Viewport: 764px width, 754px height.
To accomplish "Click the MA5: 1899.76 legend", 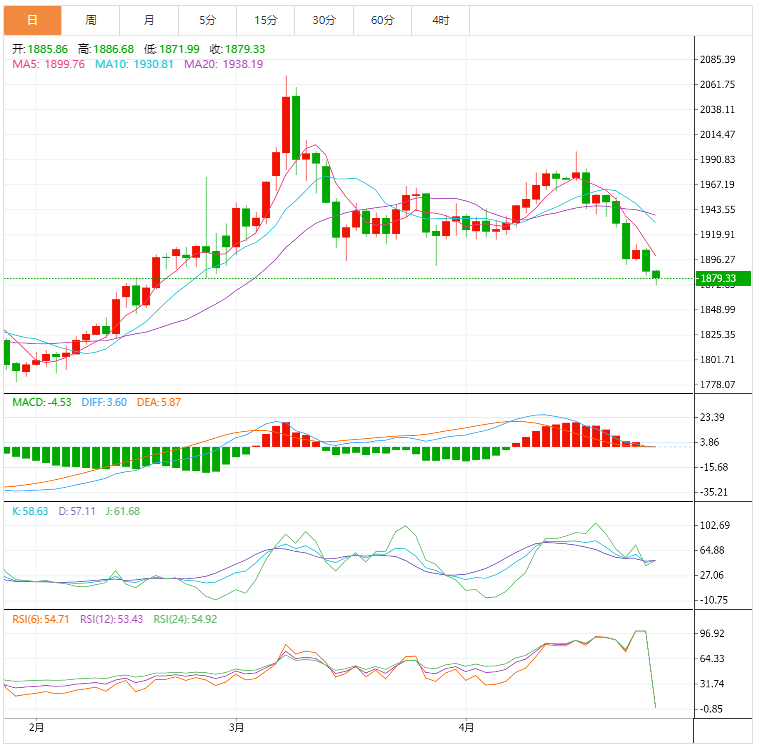I will pos(48,64).
